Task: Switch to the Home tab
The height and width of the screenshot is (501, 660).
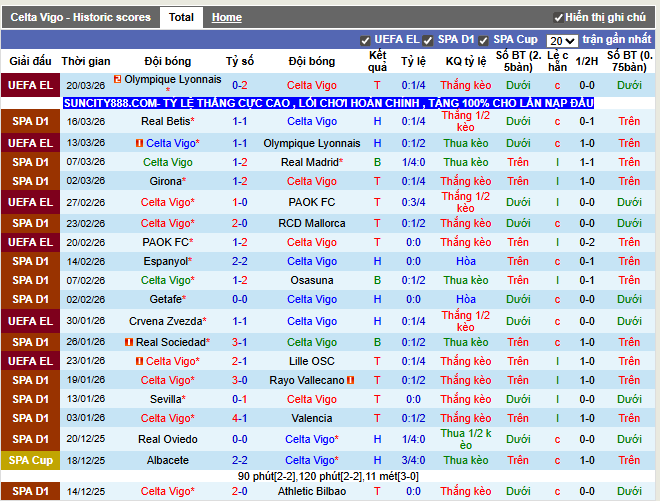Action: coord(226,17)
